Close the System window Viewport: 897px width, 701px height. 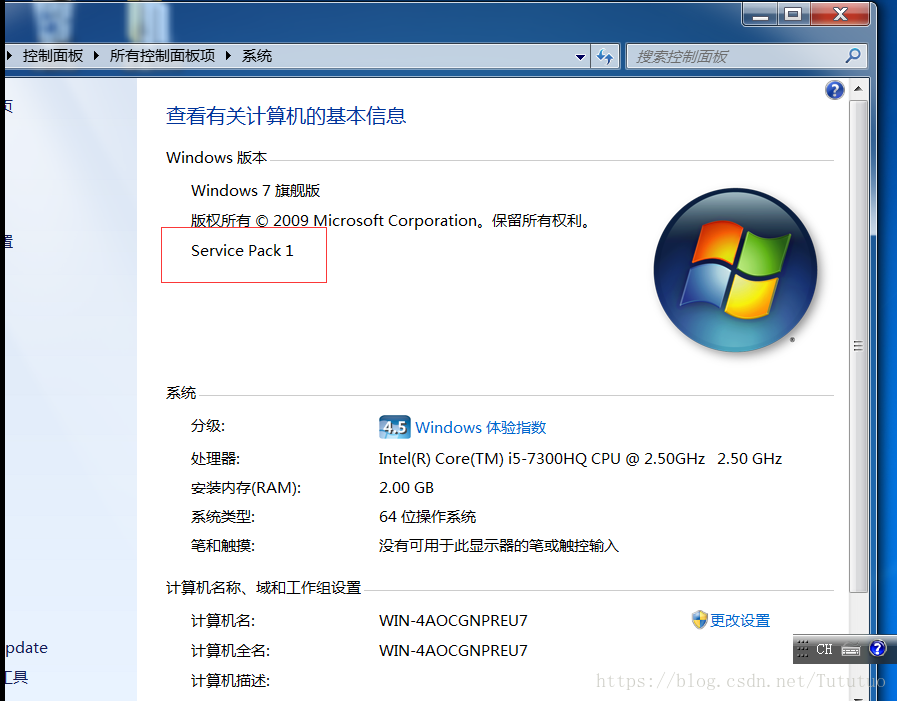coord(840,14)
